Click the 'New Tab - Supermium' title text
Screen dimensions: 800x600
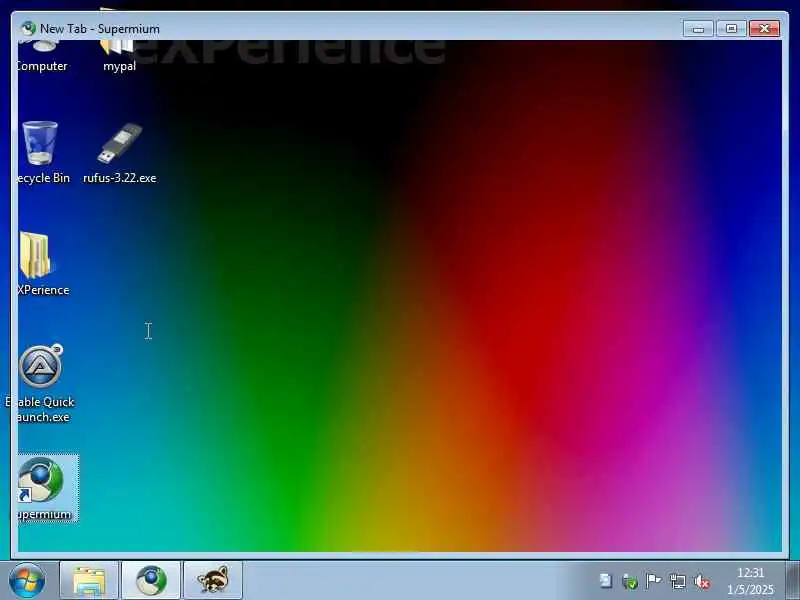point(100,29)
